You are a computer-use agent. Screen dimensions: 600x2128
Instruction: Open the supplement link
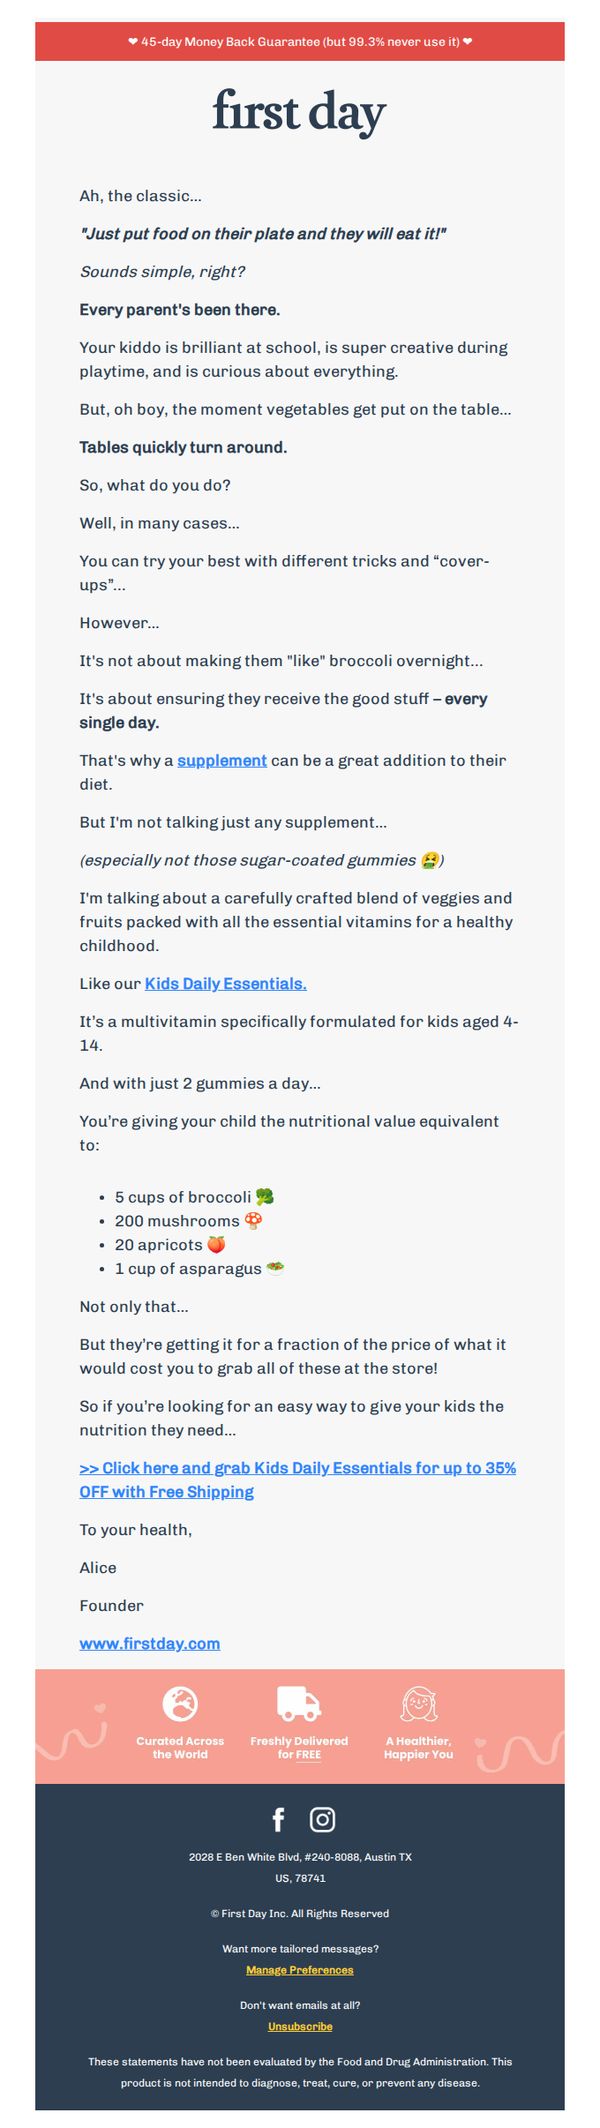tap(222, 760)
